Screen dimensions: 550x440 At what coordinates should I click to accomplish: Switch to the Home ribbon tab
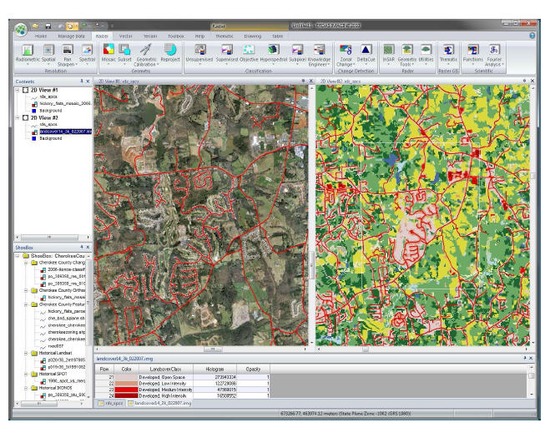pyautogui.click(x=41, y=36)
